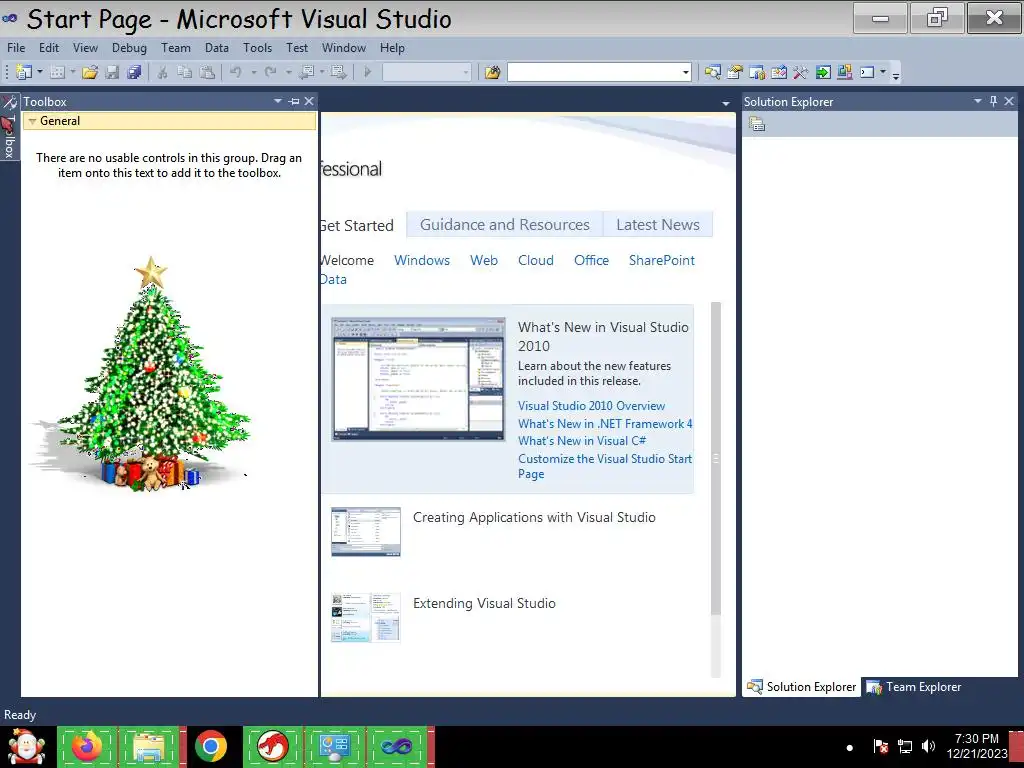Open the Find combo box dropdown arrow
The image size is (1024, 768).
pos(685,72)
